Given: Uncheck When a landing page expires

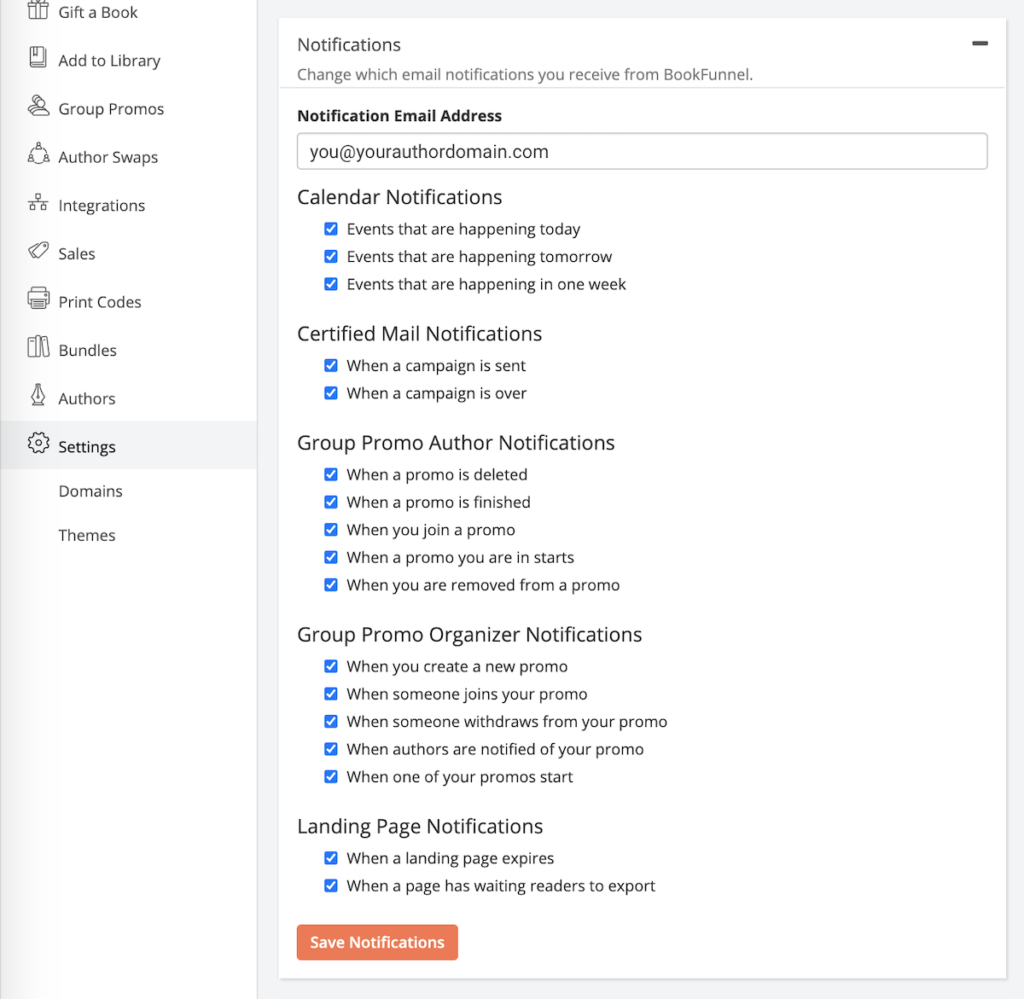Looking at the screenshot, I should (x=331, y=857).
